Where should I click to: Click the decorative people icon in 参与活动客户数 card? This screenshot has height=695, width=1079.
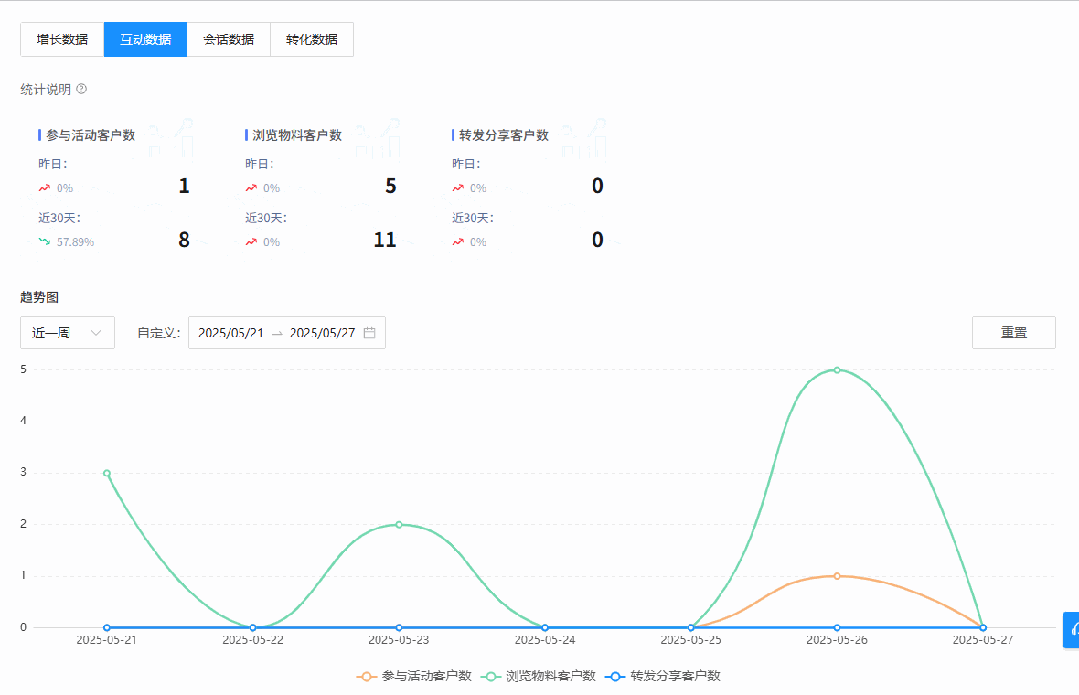pyautogui.click(x=172, y=140)
